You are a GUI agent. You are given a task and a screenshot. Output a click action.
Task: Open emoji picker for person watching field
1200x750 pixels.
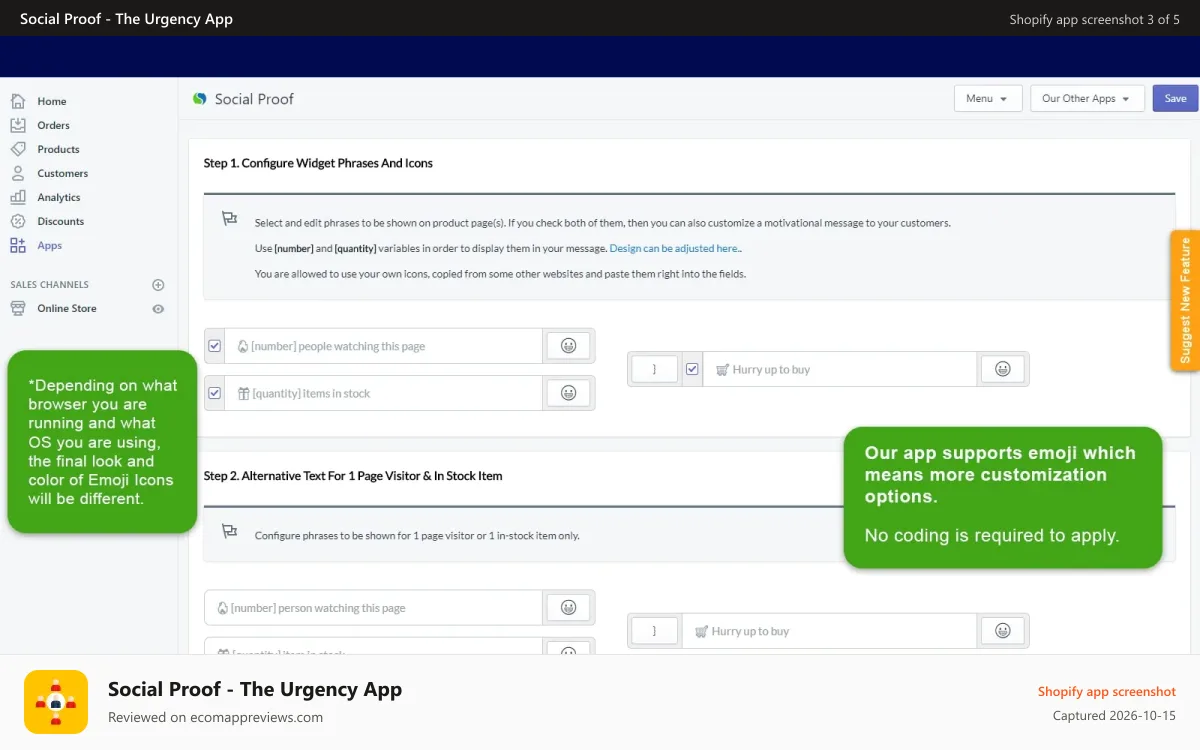(568, 607)
